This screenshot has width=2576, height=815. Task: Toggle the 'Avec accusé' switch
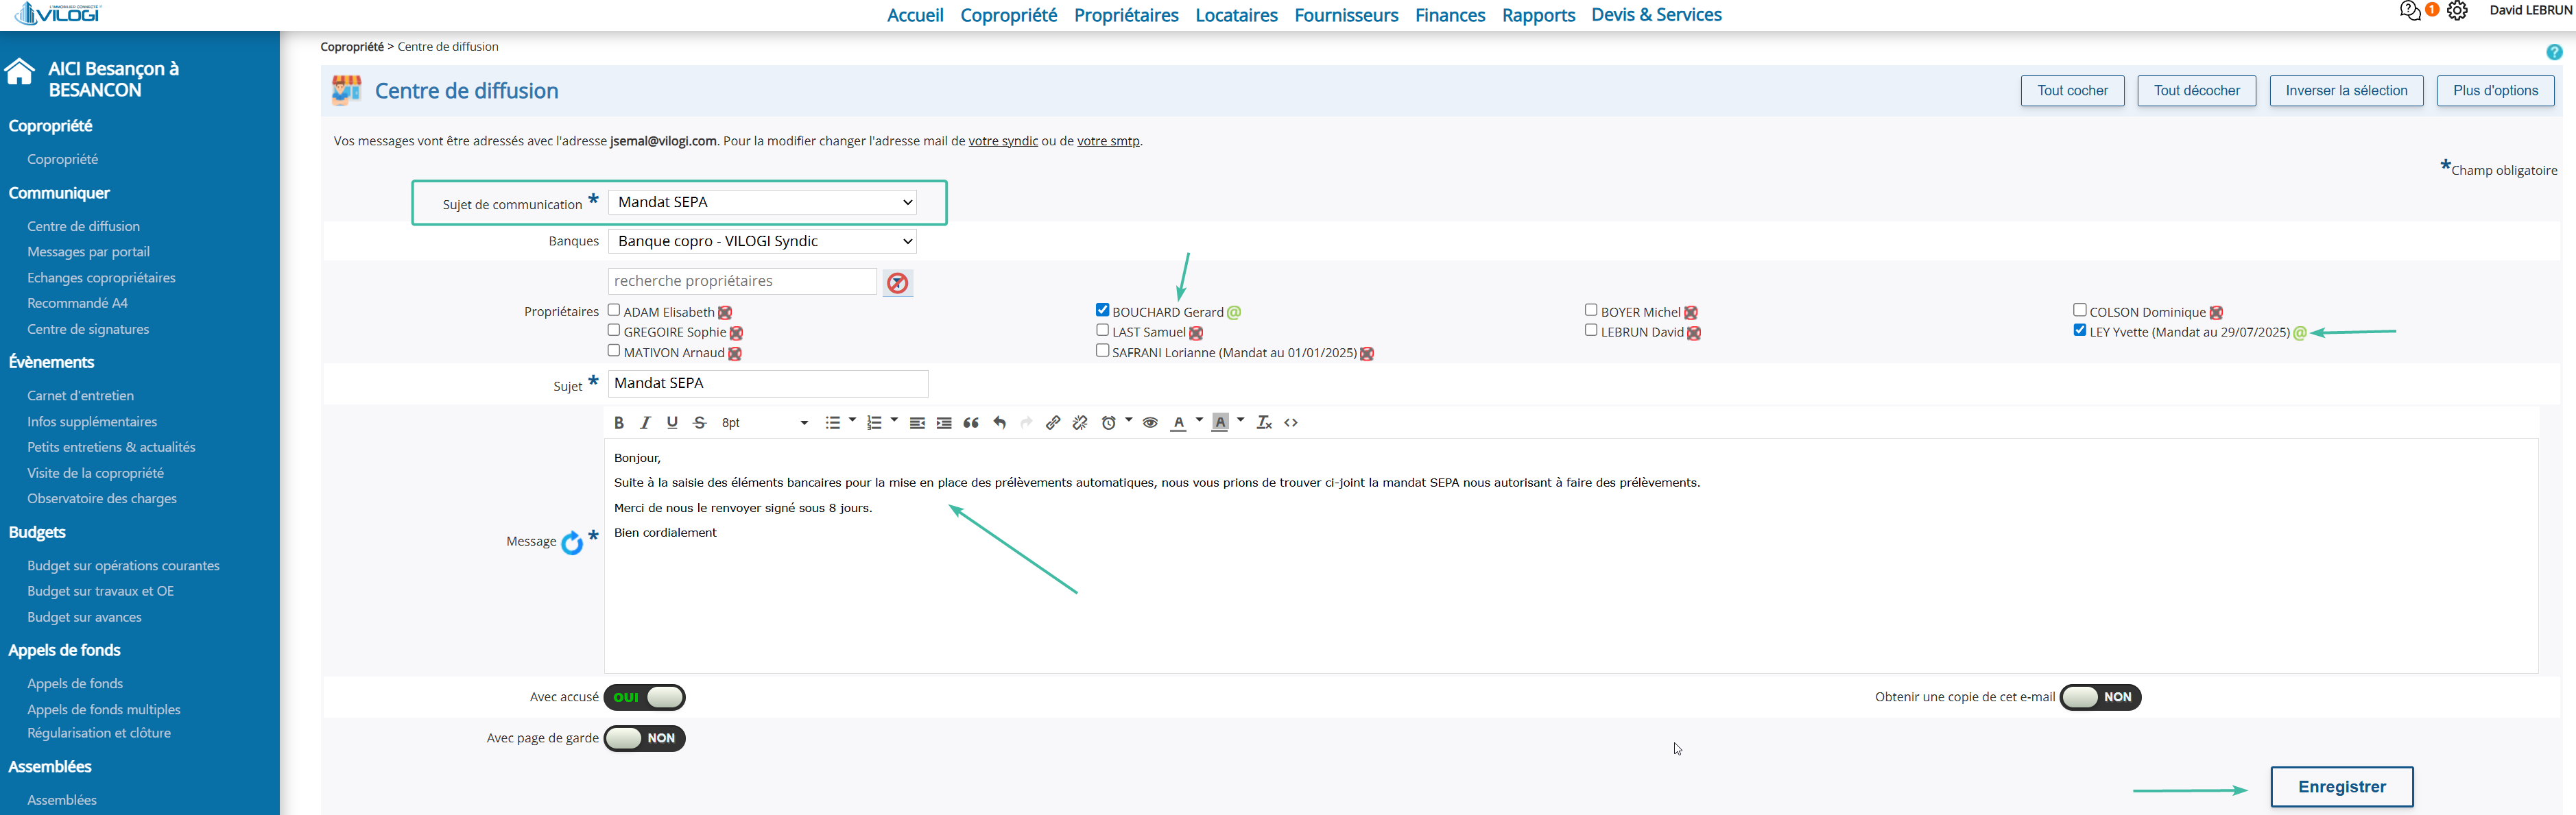point(645,697)
